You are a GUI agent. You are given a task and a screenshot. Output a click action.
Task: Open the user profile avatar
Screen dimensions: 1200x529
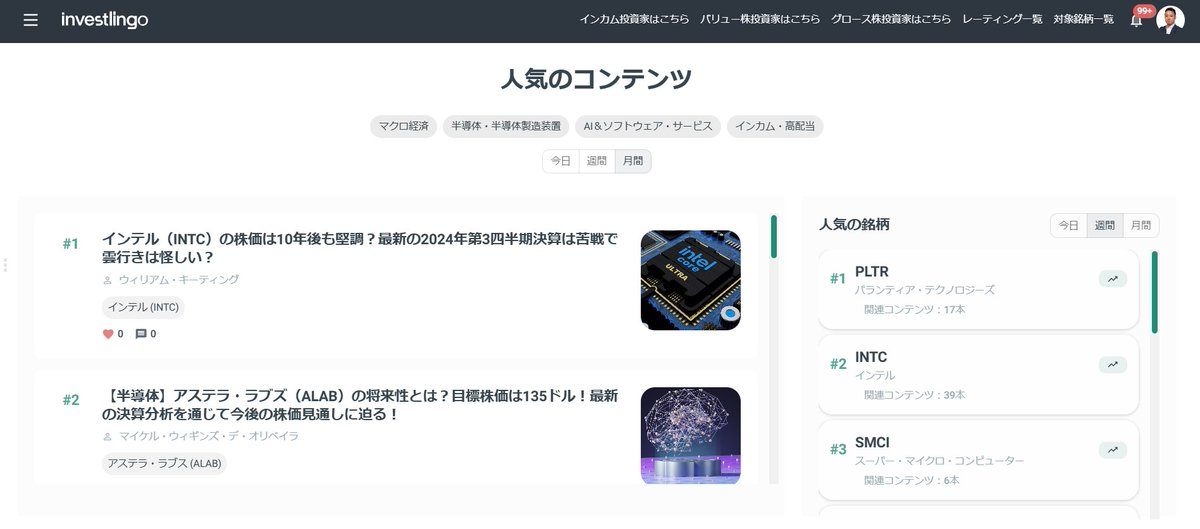(x=1170, y=20)
